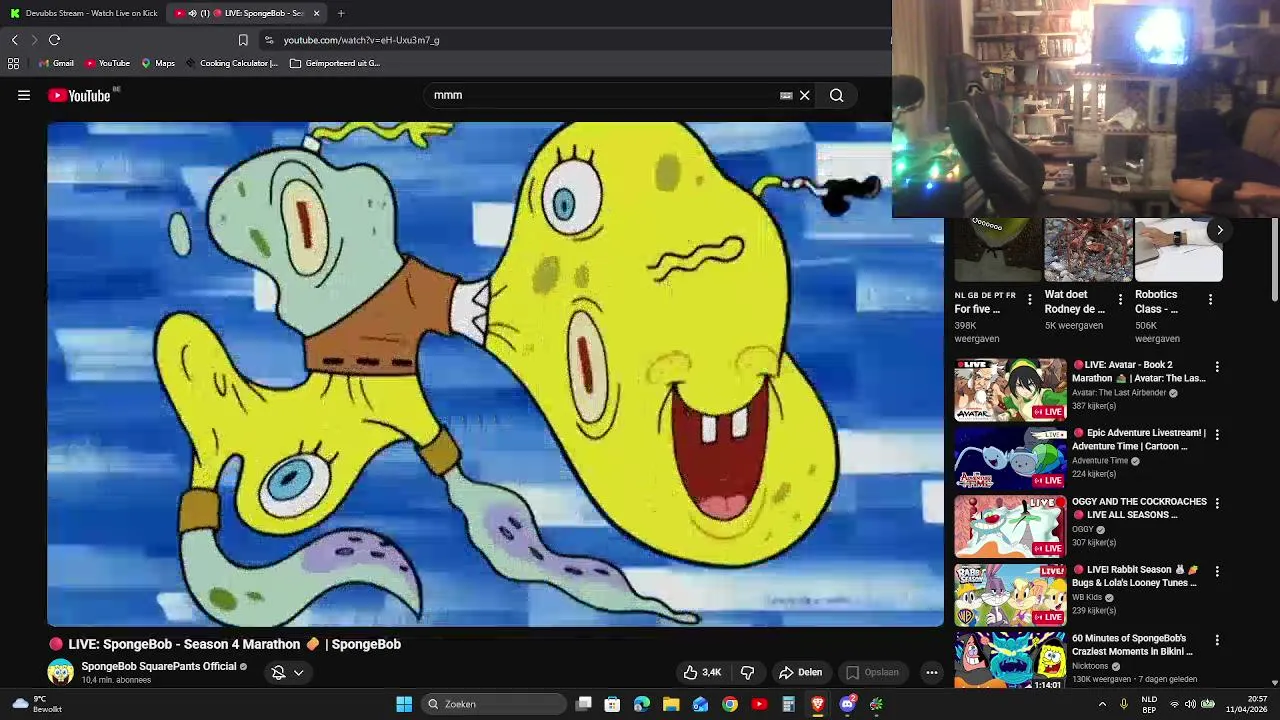Like the video with 3,4K likes
Screen dimensions: 1280x720
click(702, 672)
